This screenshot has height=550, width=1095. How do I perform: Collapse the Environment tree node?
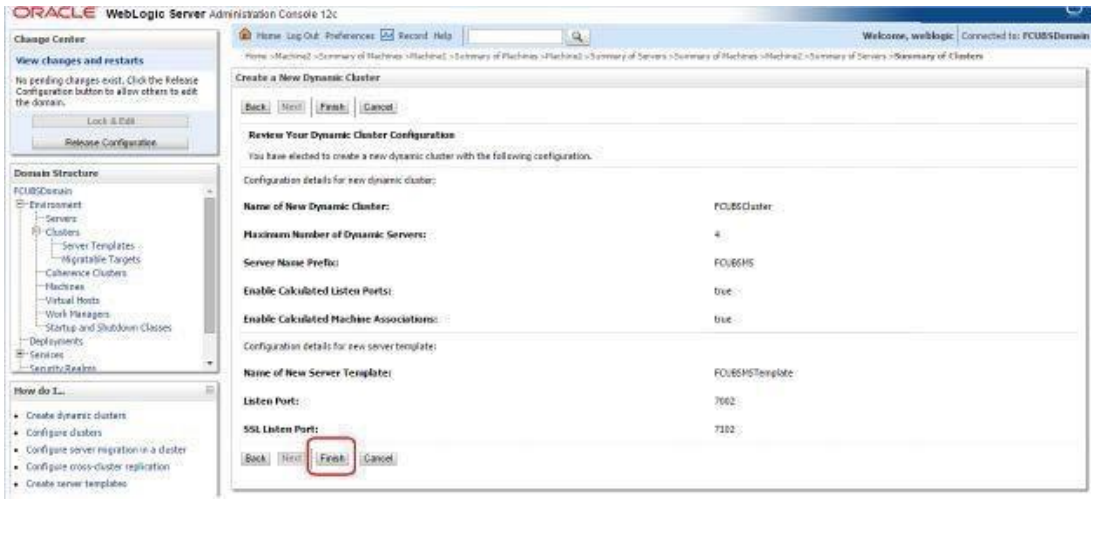coord(21,205)
